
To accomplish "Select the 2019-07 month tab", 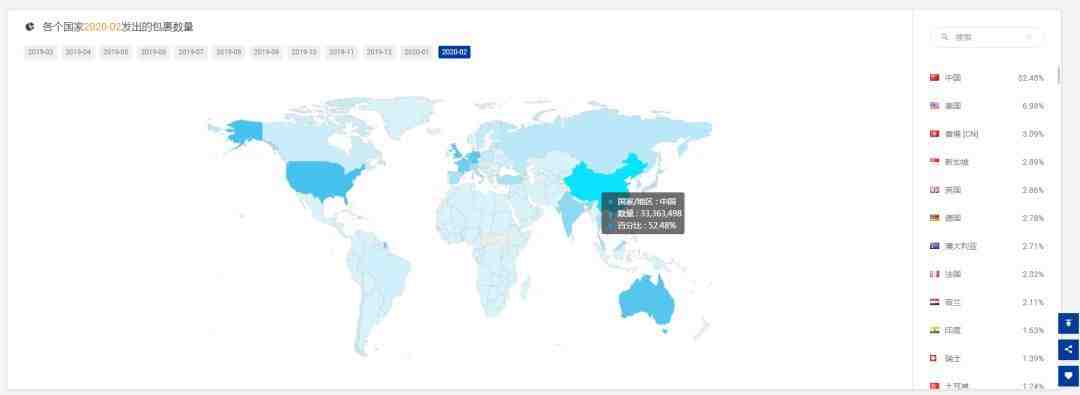I will (191, 52).
